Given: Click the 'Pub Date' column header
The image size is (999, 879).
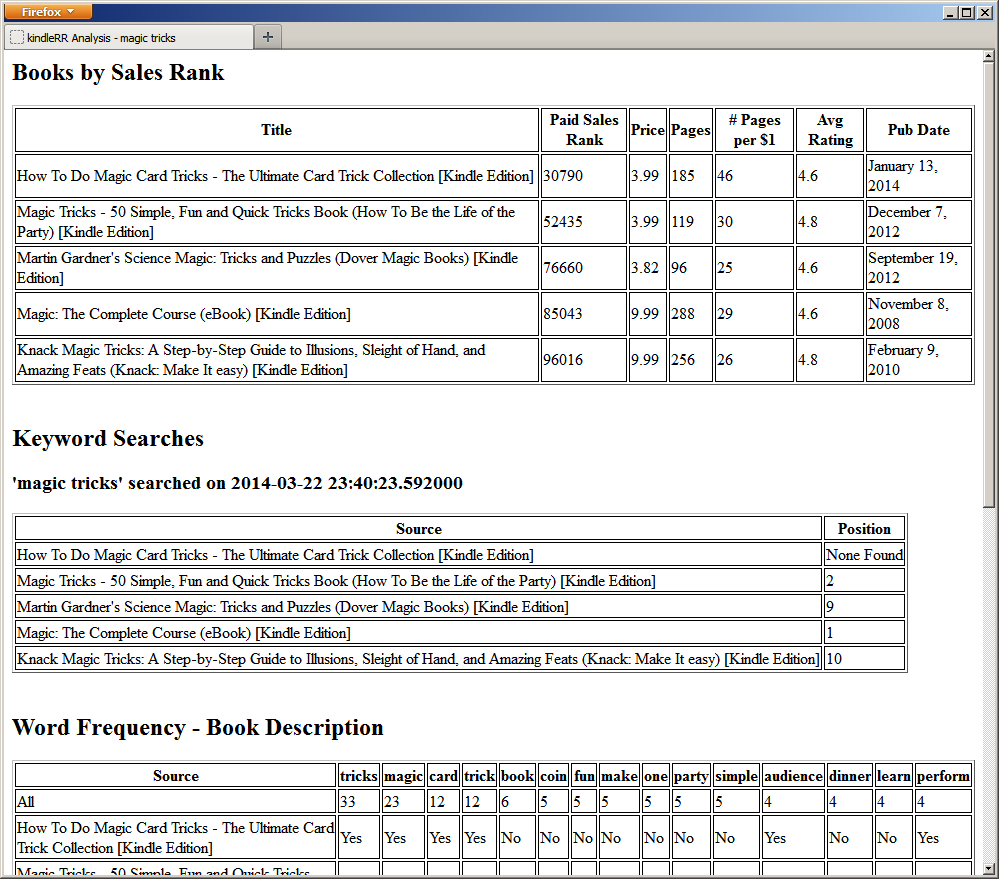Looking at the screenshot, I should pyautogui.click(x=919, y=130).
